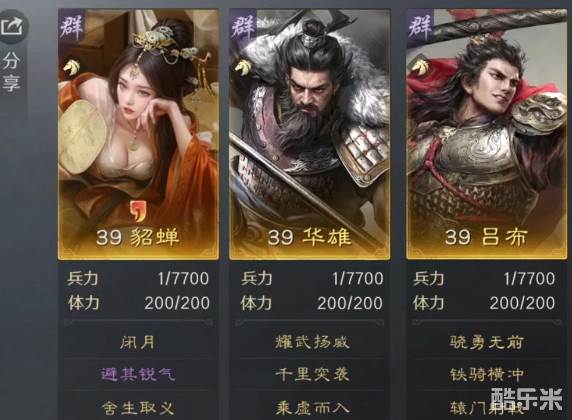Click the 群 faction badge on 华雄 card
This screenshot has height=420, width=572.
(x=243, y=25)
